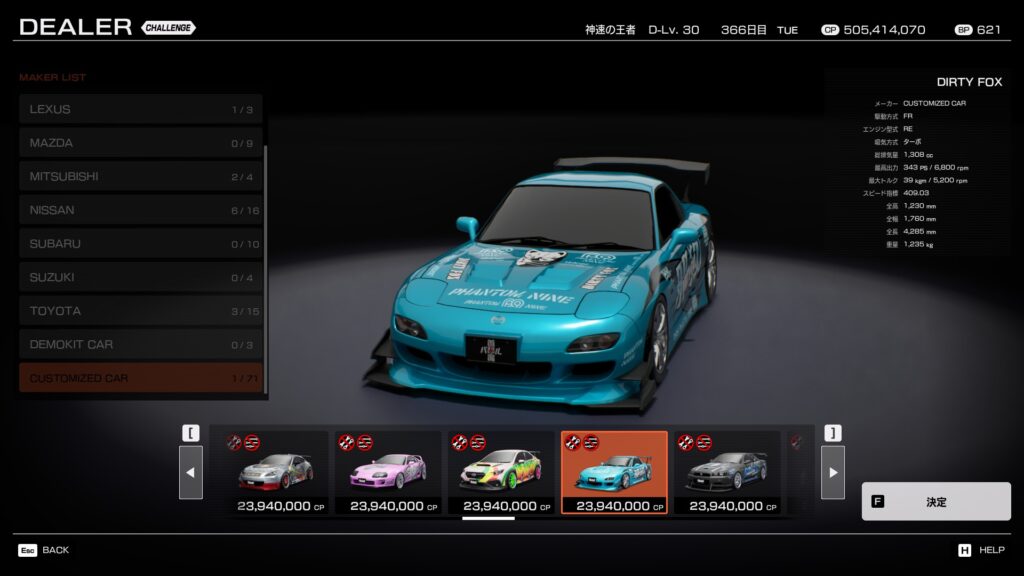Click the BACK label
Viewport: 1024px width, 576px height.
[56, 550]
